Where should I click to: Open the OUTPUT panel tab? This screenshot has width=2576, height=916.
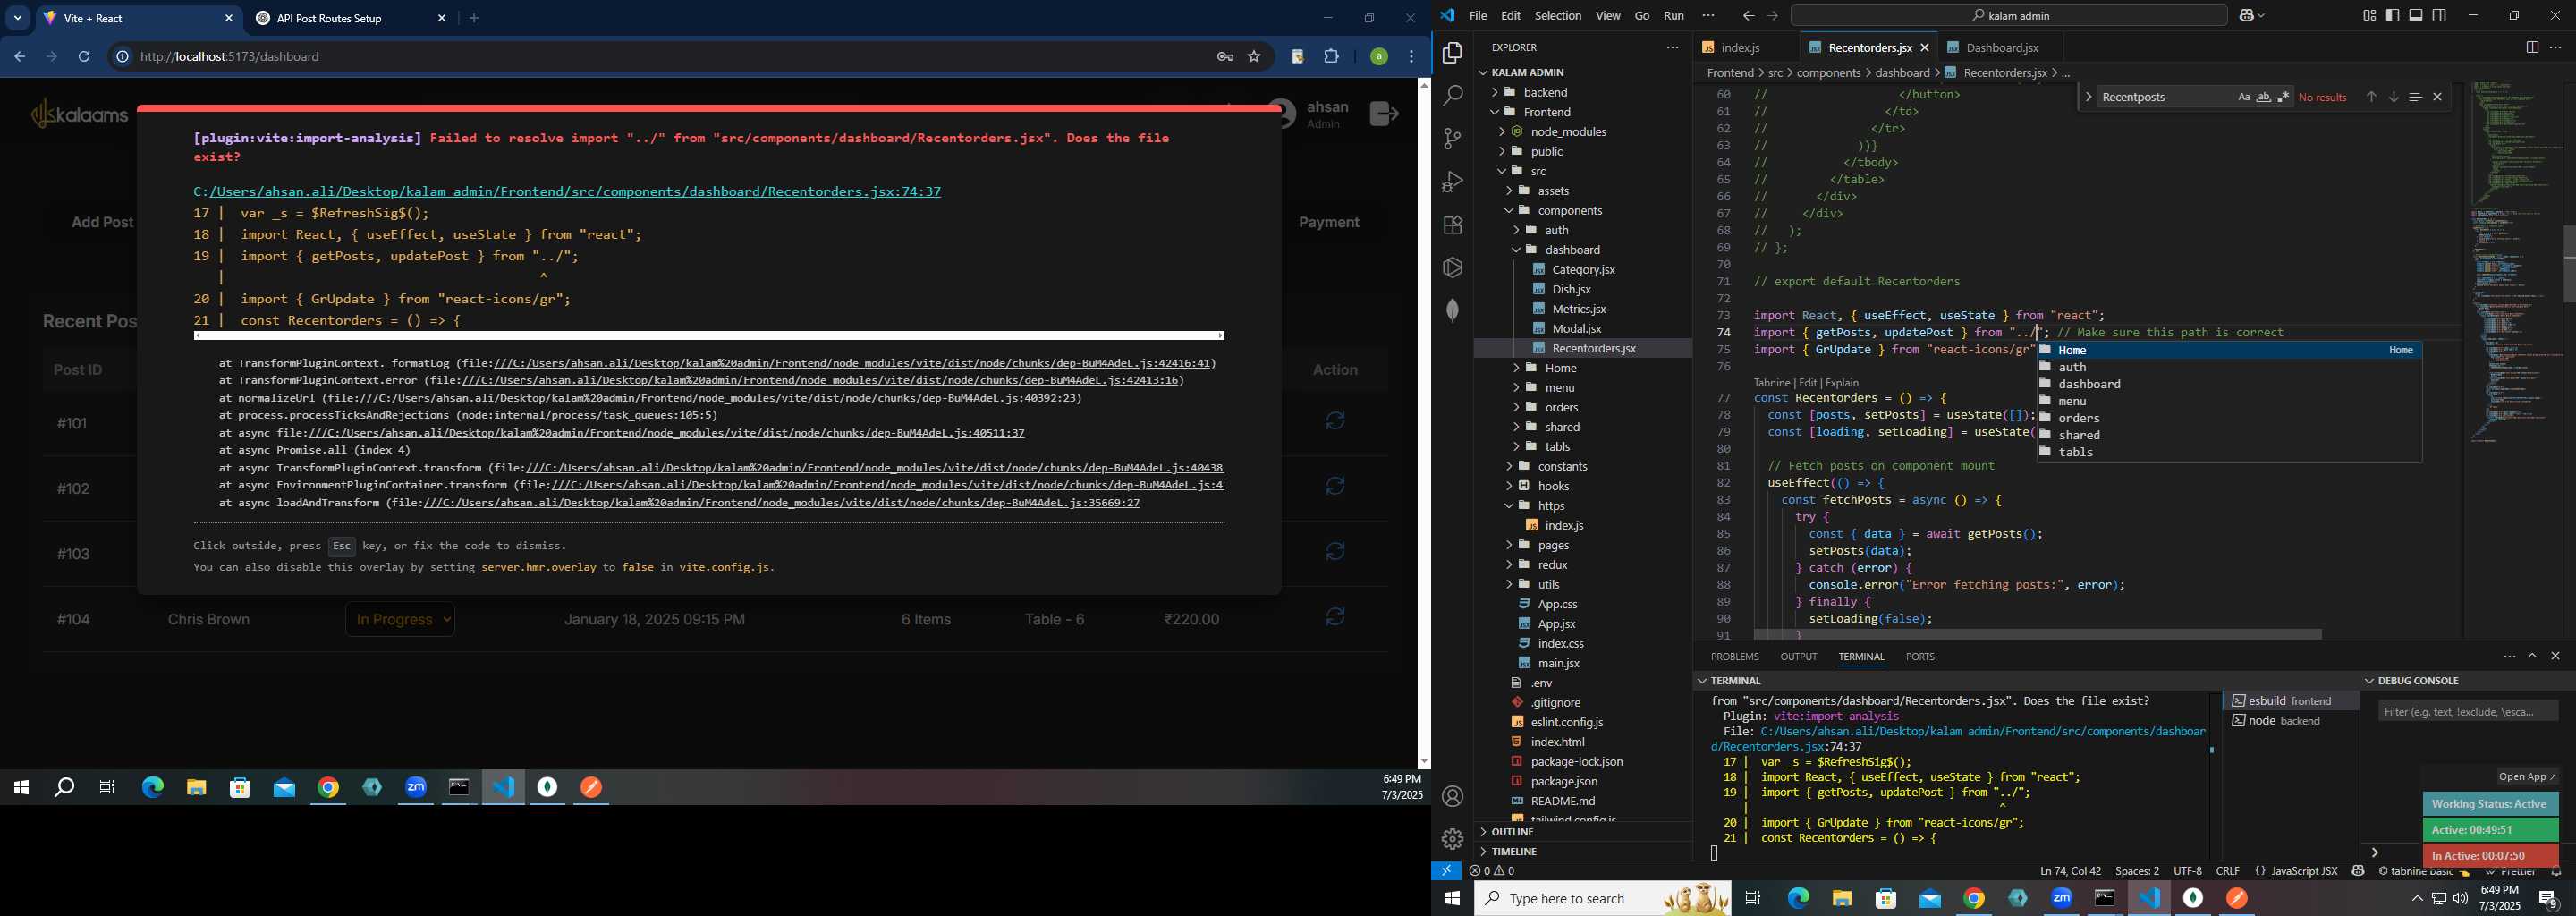1798,656
